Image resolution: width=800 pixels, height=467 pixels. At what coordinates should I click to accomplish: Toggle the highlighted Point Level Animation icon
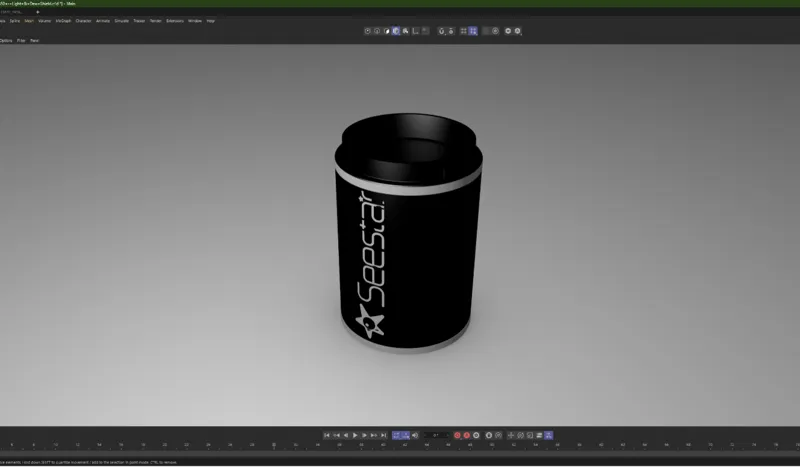(548, 435)
